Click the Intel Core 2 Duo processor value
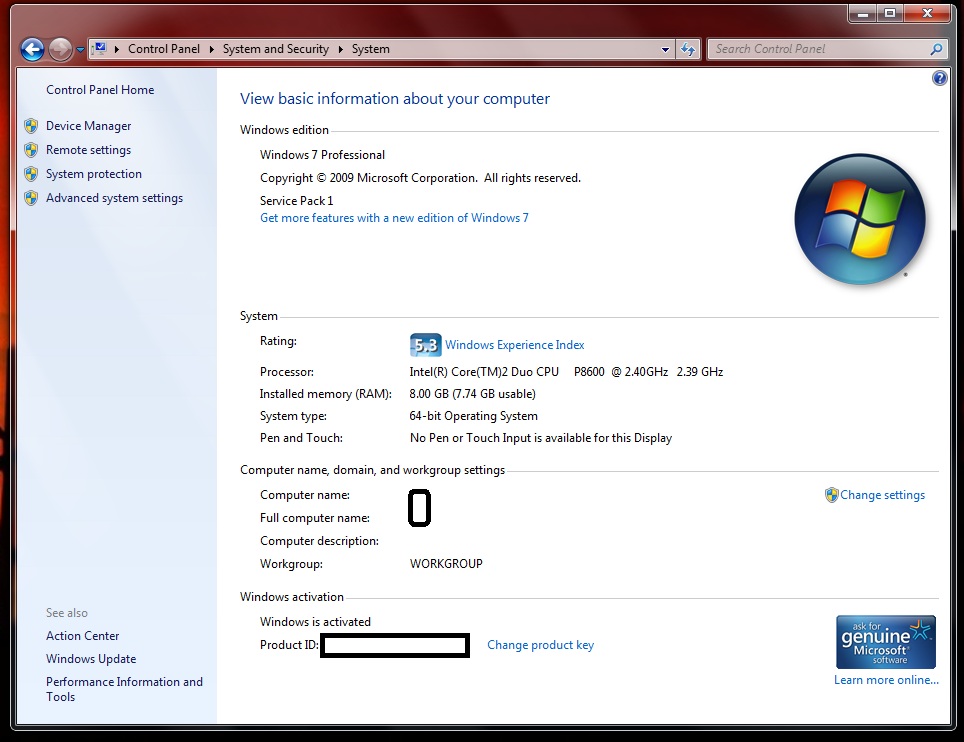Image resolution: width=964 pixels, height=742 pixels. 566,372
